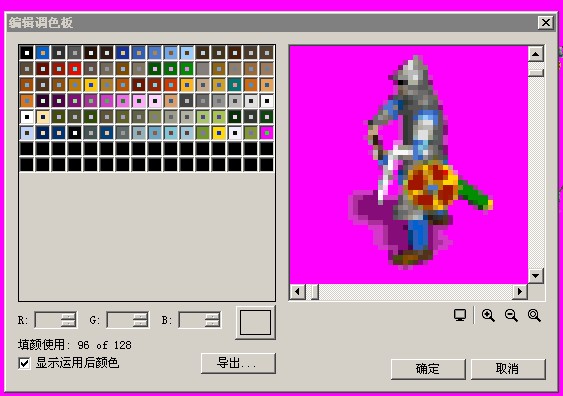Viewport: 563px width, 396px height.
Task: Toggle the 显示运用后颜色 checkbox
Action: click(x=24, y=363)
